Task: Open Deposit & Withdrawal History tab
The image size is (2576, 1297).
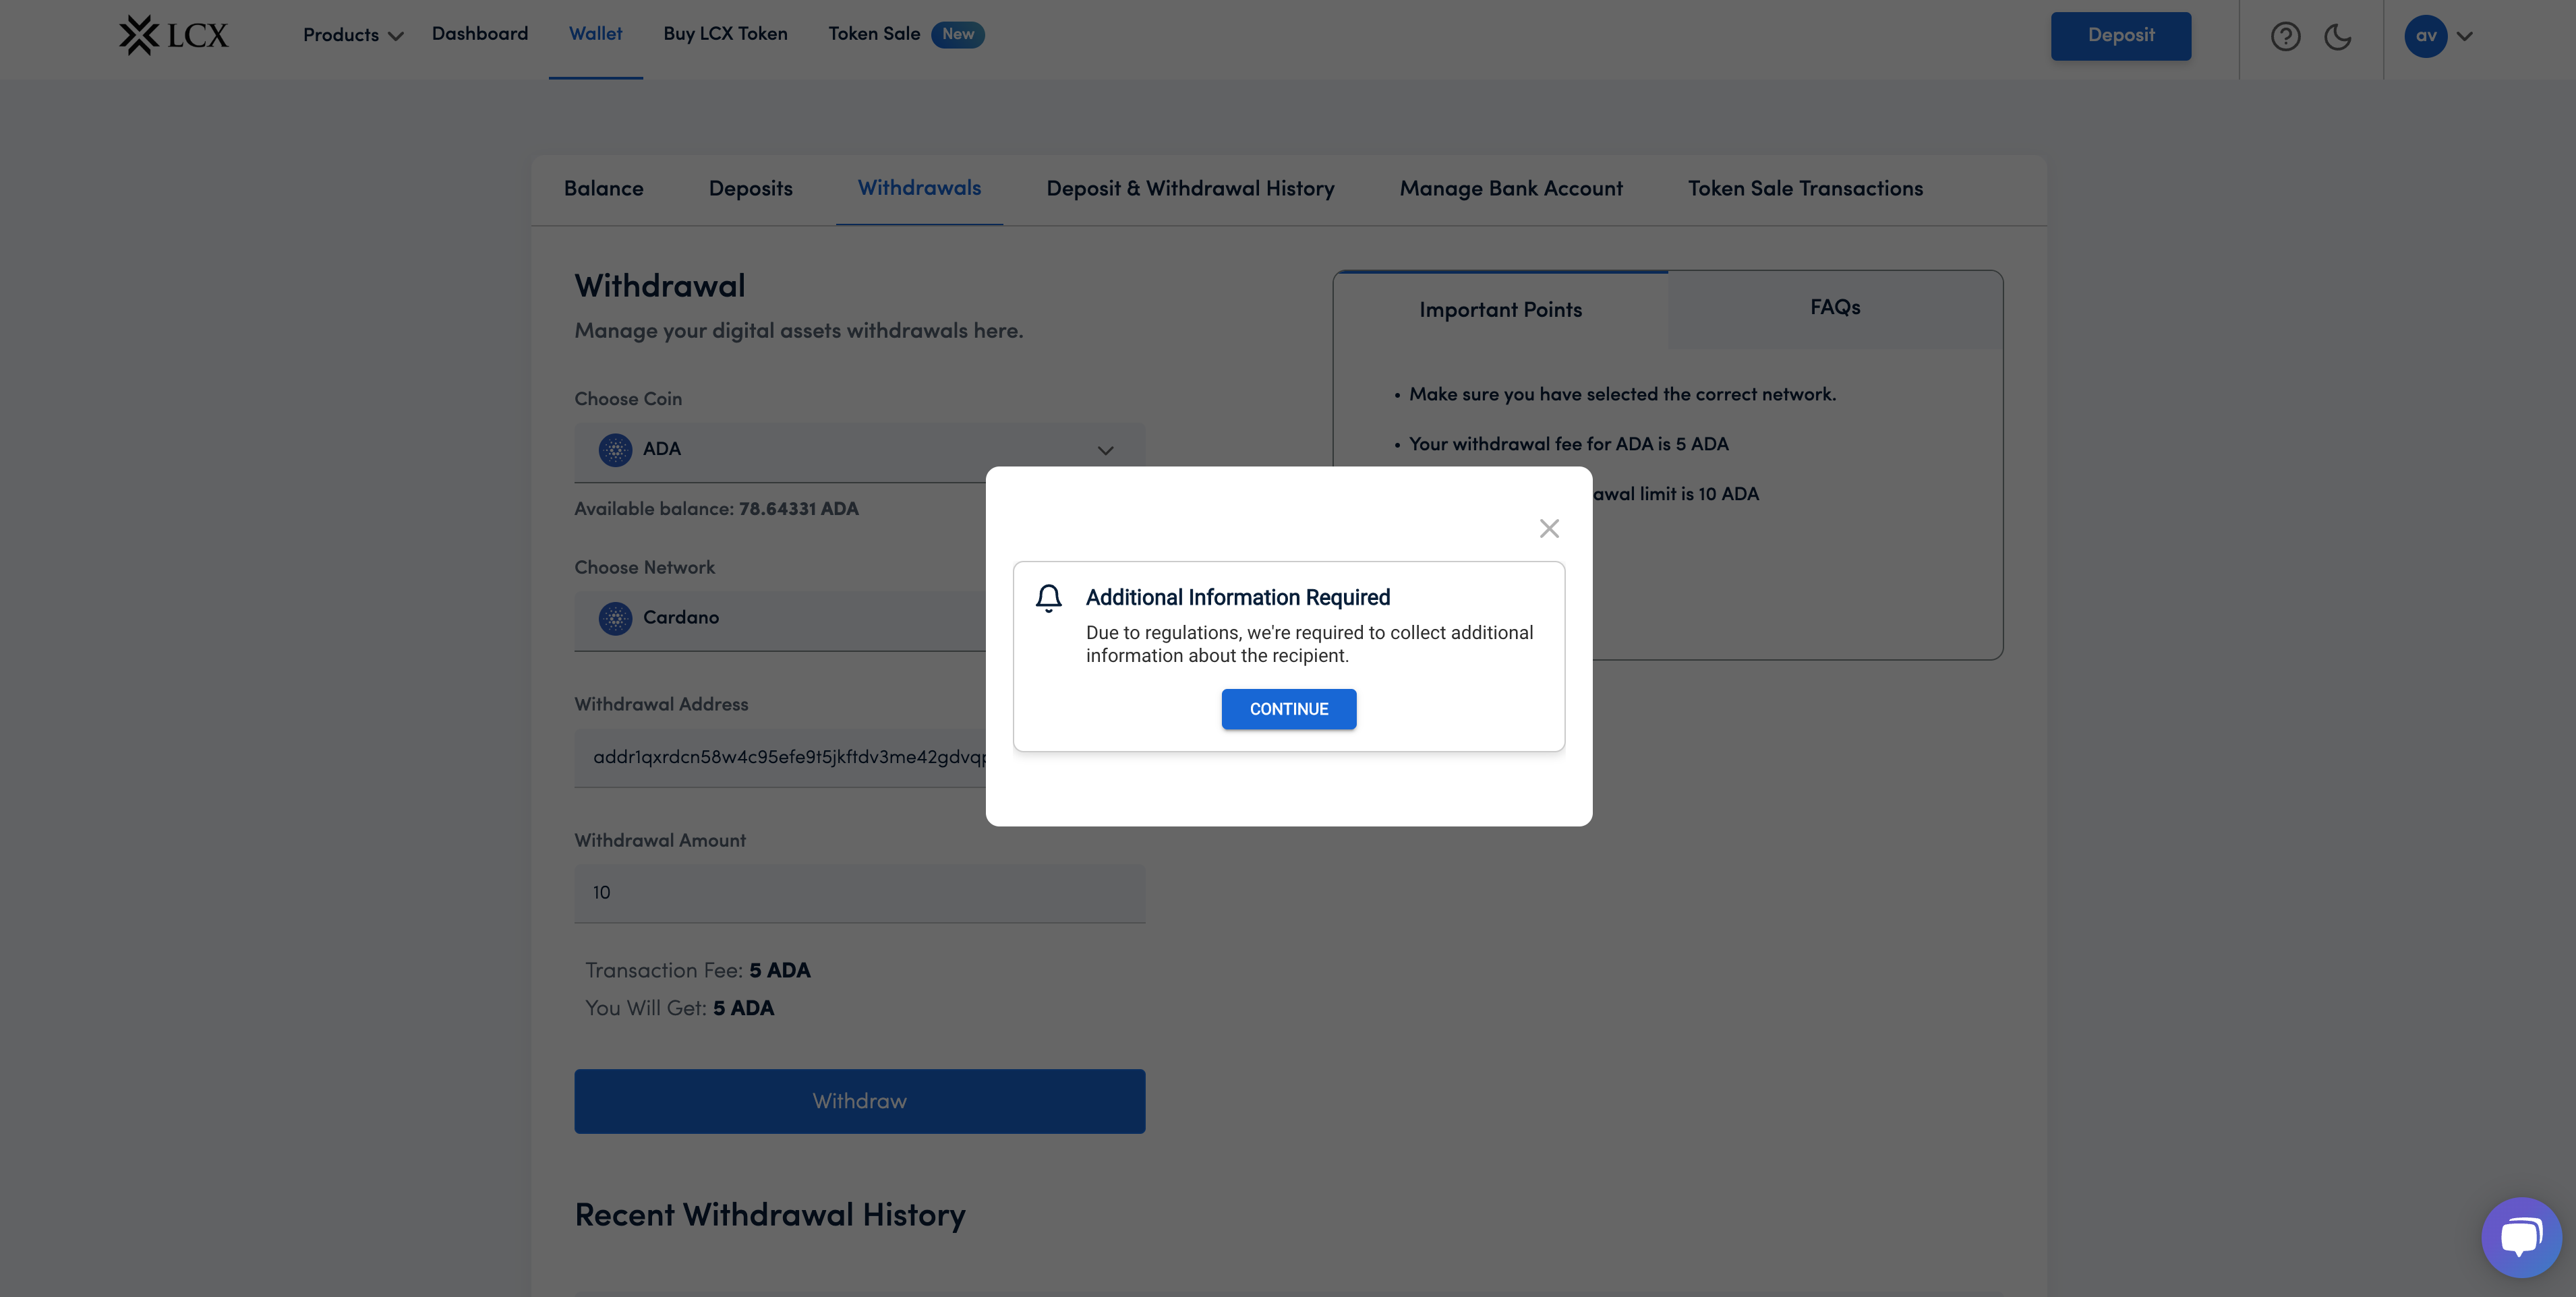Action: click(x=1190, y=189)
